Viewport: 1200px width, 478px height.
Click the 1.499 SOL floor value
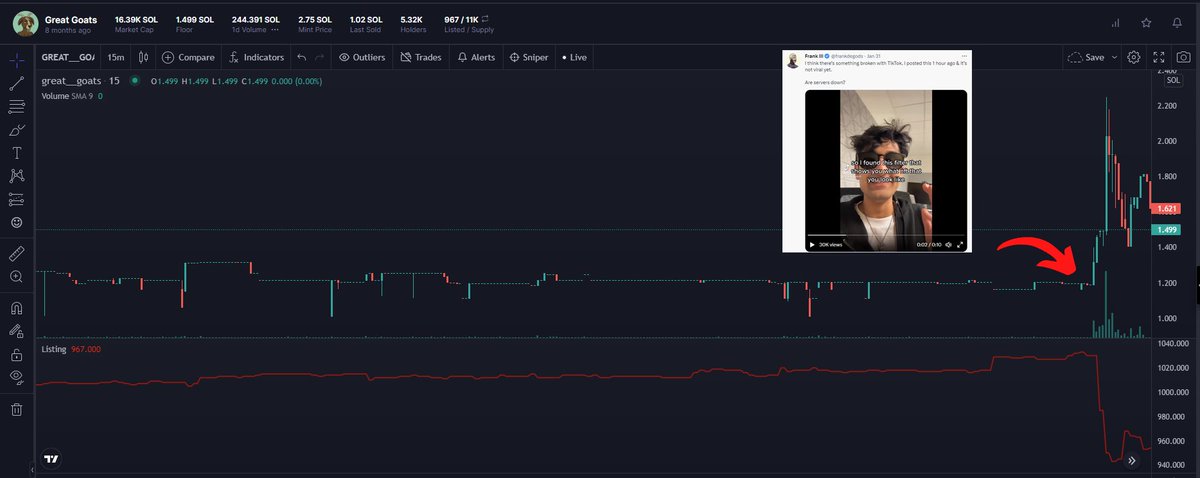pos(193,19)
